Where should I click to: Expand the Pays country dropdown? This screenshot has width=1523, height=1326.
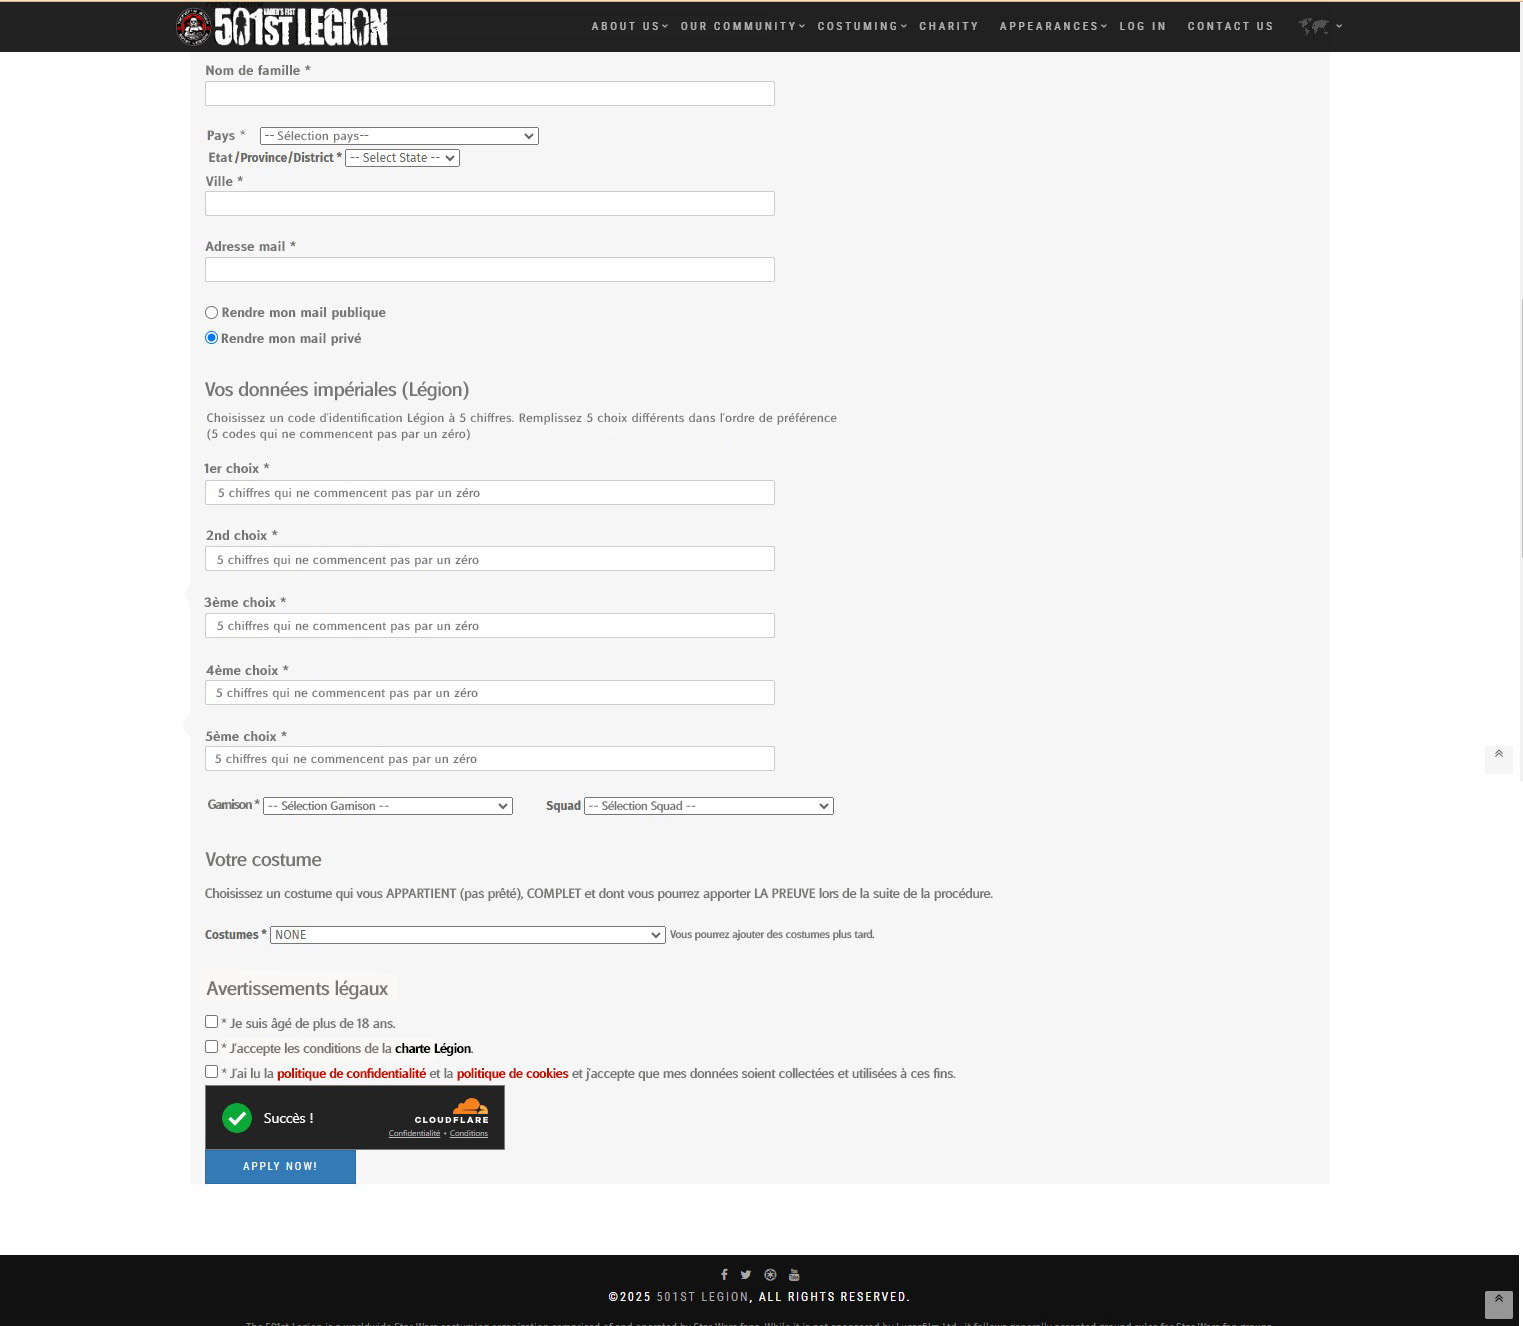tap(398, 136)
